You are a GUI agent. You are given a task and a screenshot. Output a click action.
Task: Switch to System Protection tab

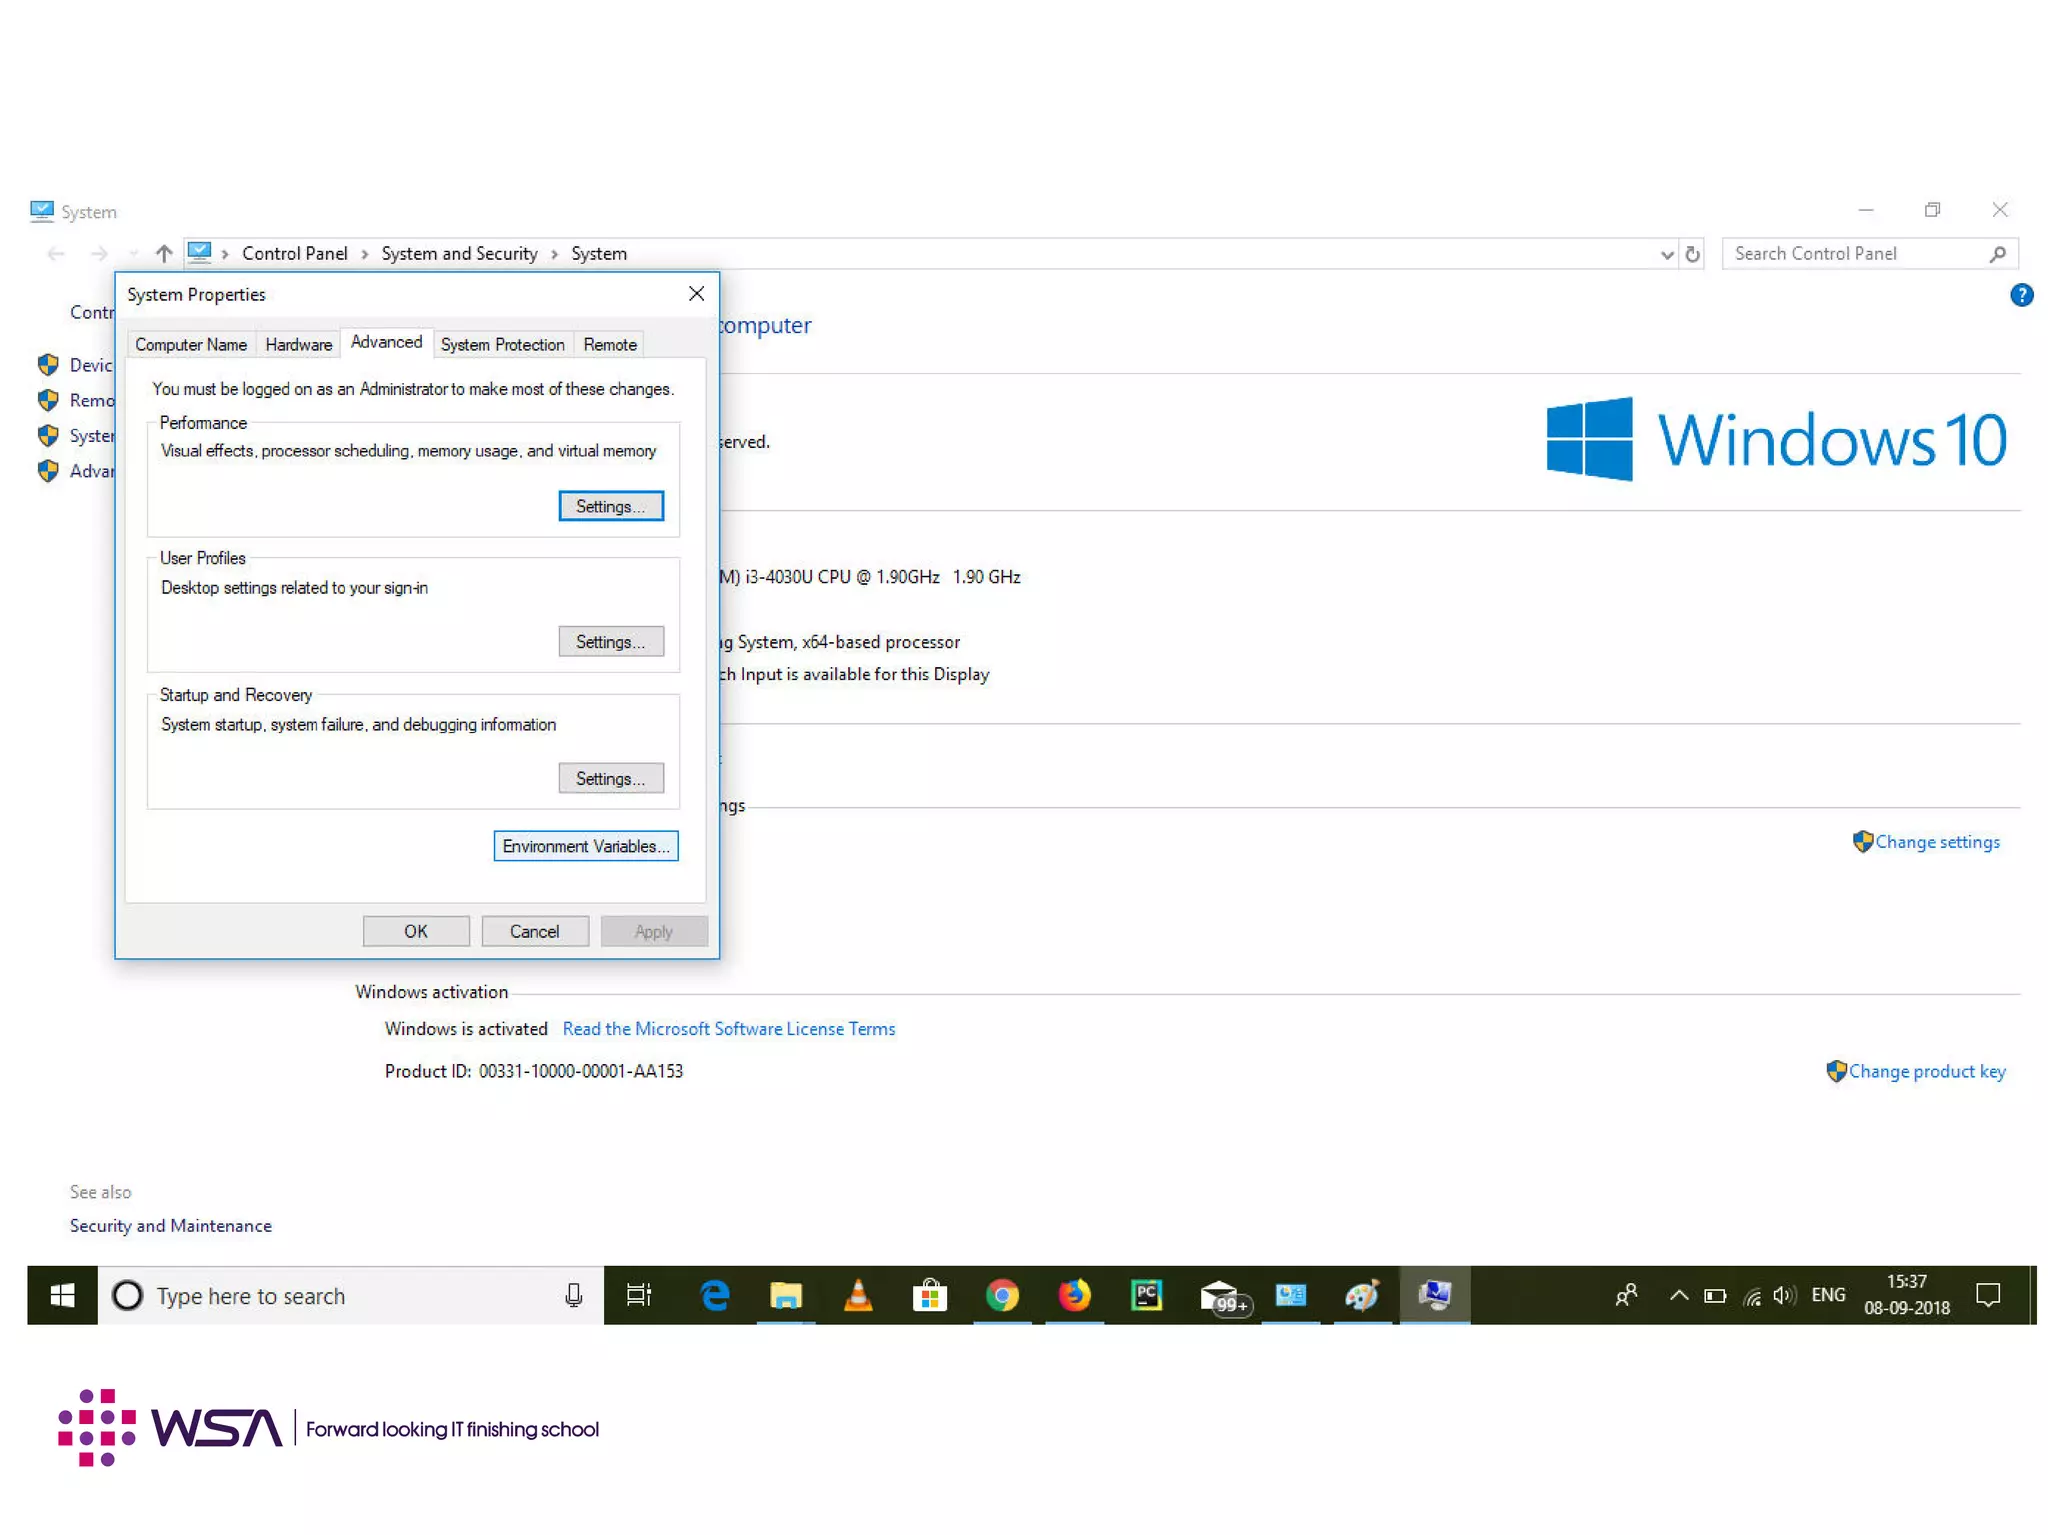coord(503,344)
